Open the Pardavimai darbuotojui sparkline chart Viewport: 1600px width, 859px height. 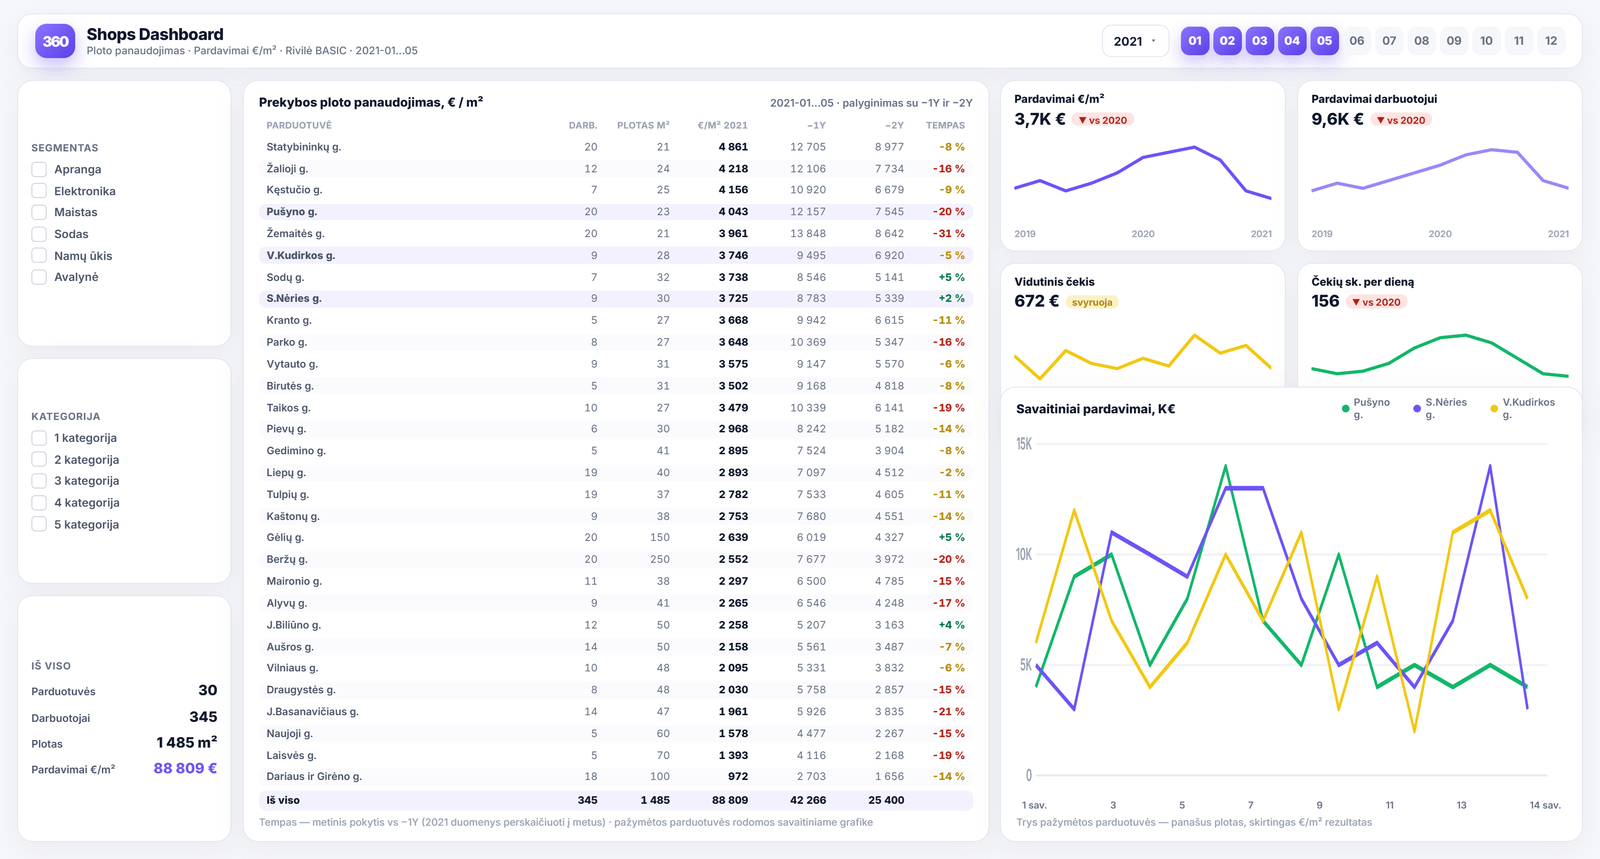1440,172
